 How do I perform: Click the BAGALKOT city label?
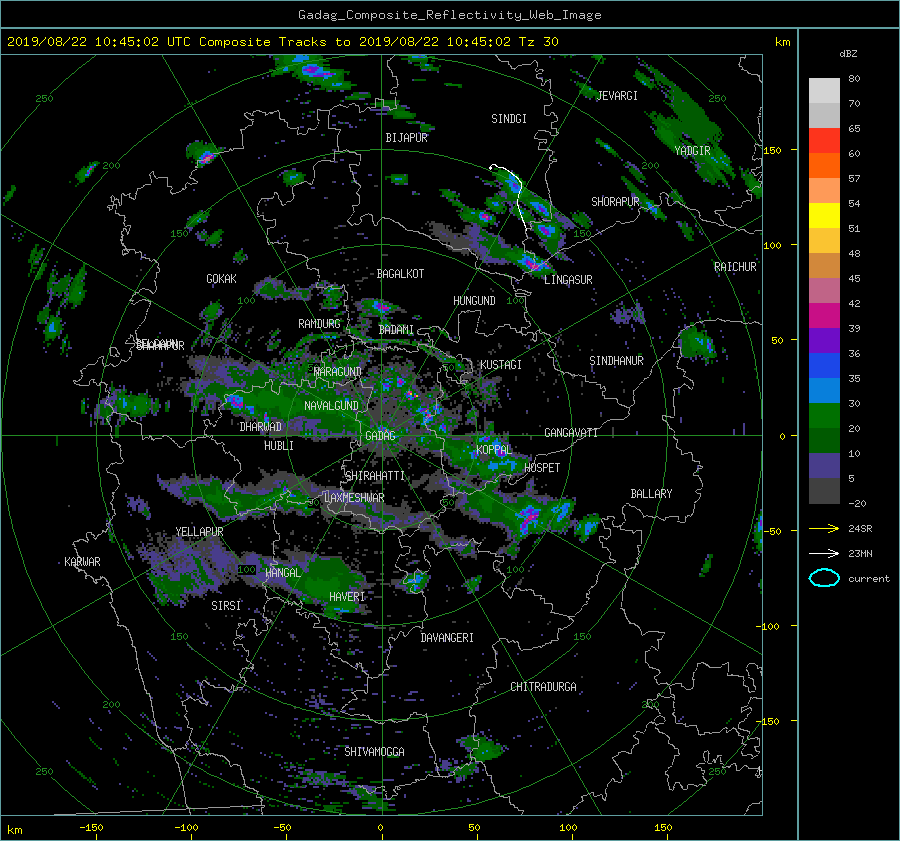click(400, 274)
